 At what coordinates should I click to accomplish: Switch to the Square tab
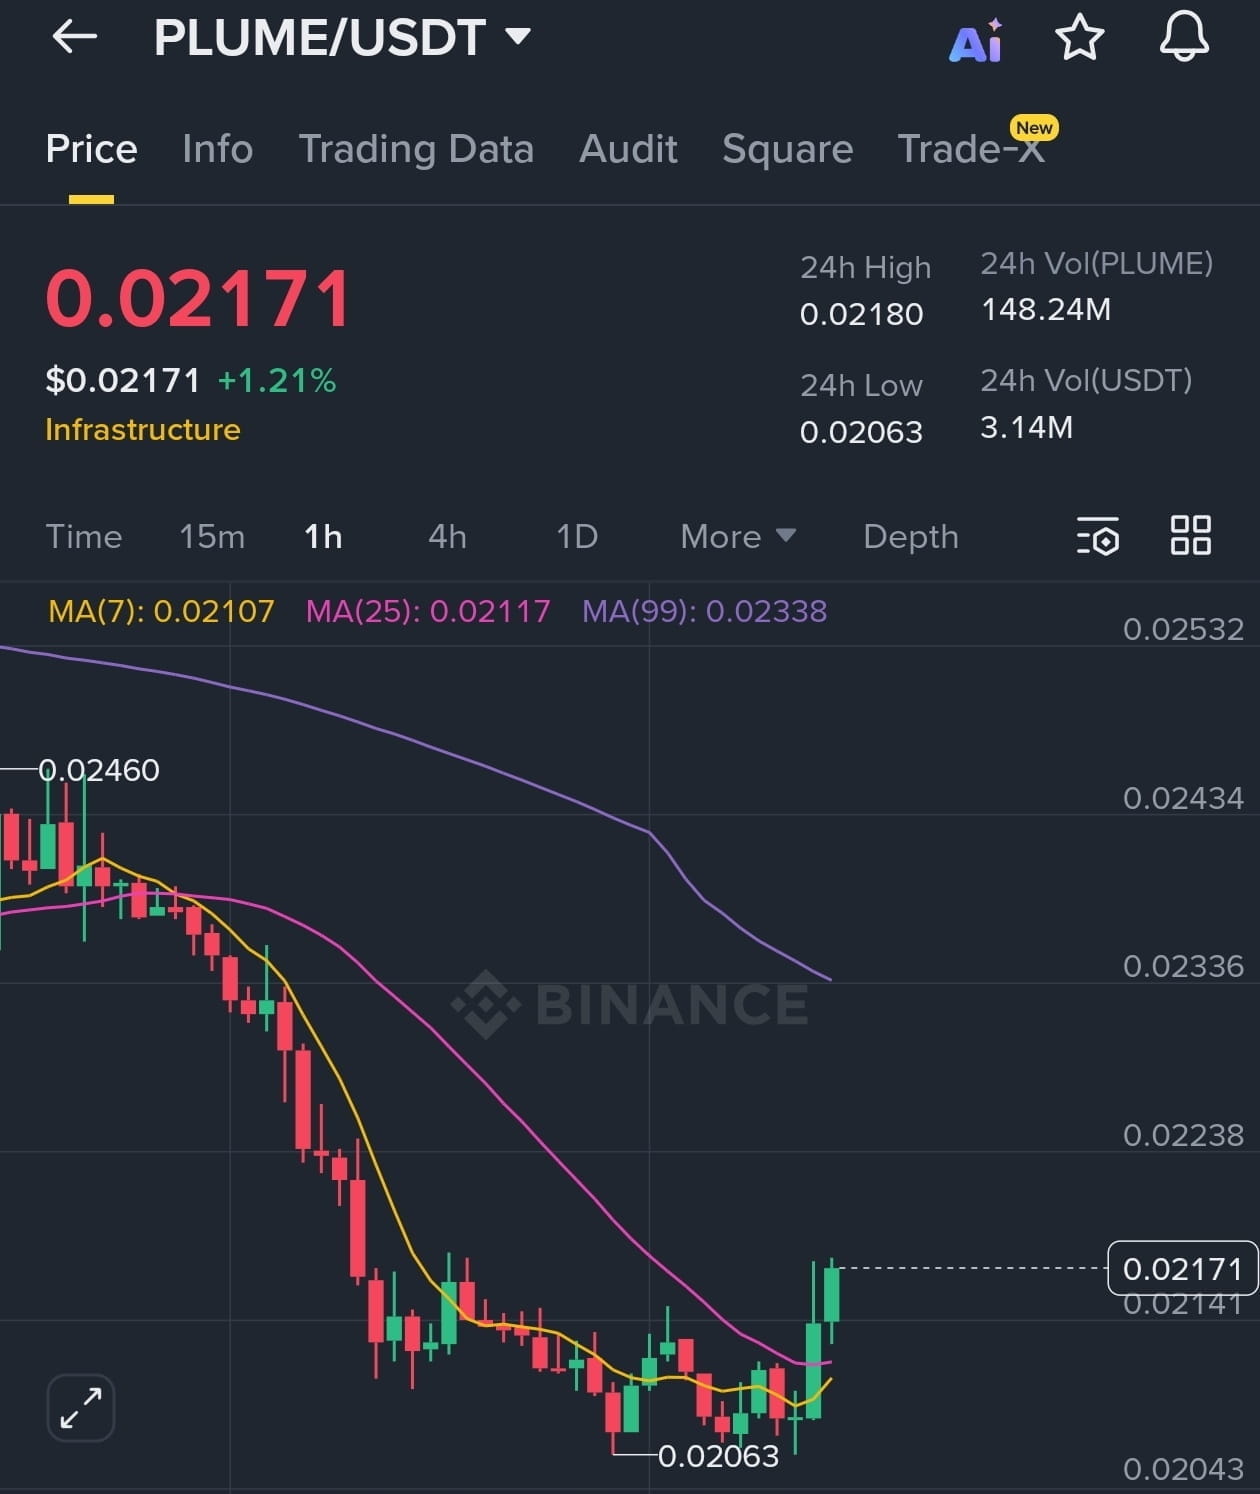click(787, 149)
